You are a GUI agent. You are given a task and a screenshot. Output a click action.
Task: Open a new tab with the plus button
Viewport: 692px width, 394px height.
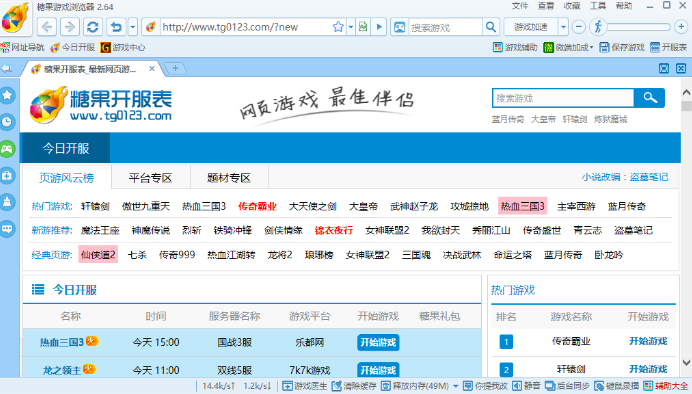tap(175, 68)
